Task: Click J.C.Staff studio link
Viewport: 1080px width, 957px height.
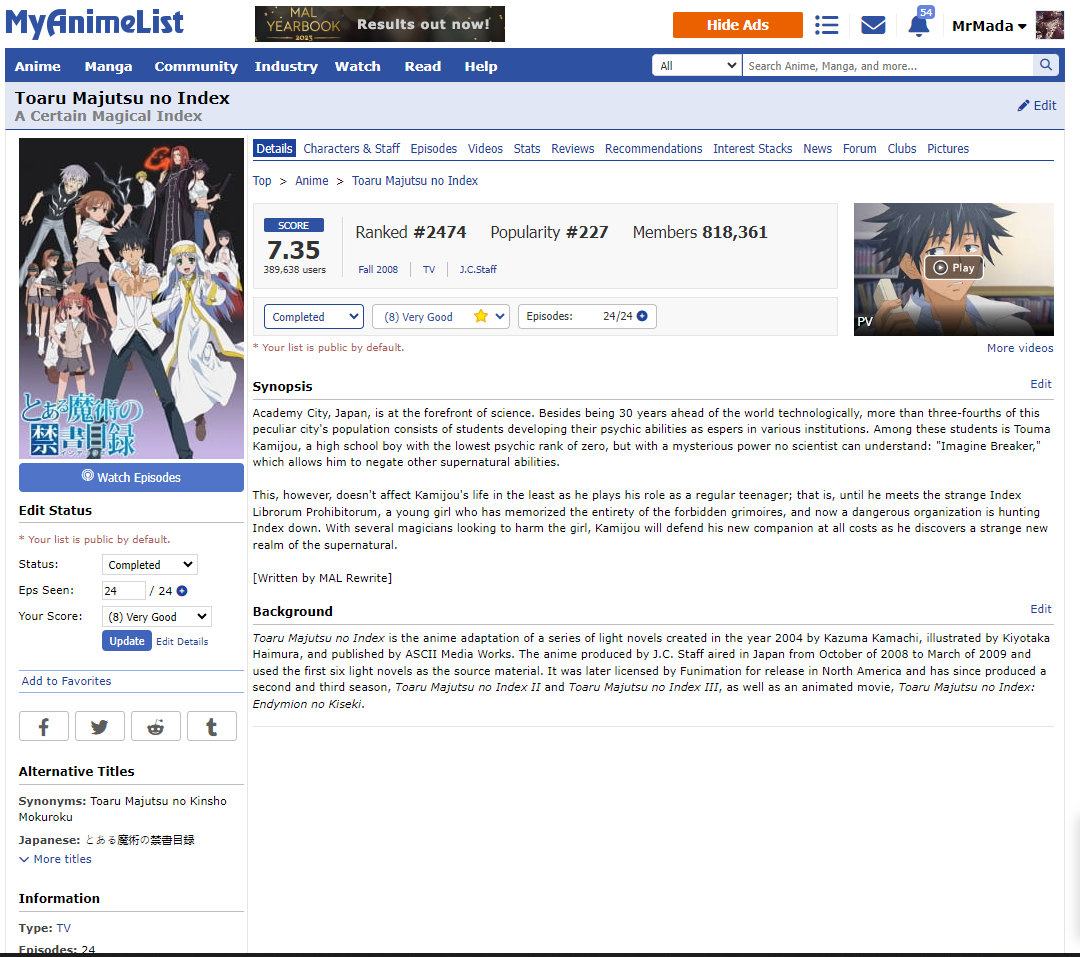Action: [x=477, y=269]
